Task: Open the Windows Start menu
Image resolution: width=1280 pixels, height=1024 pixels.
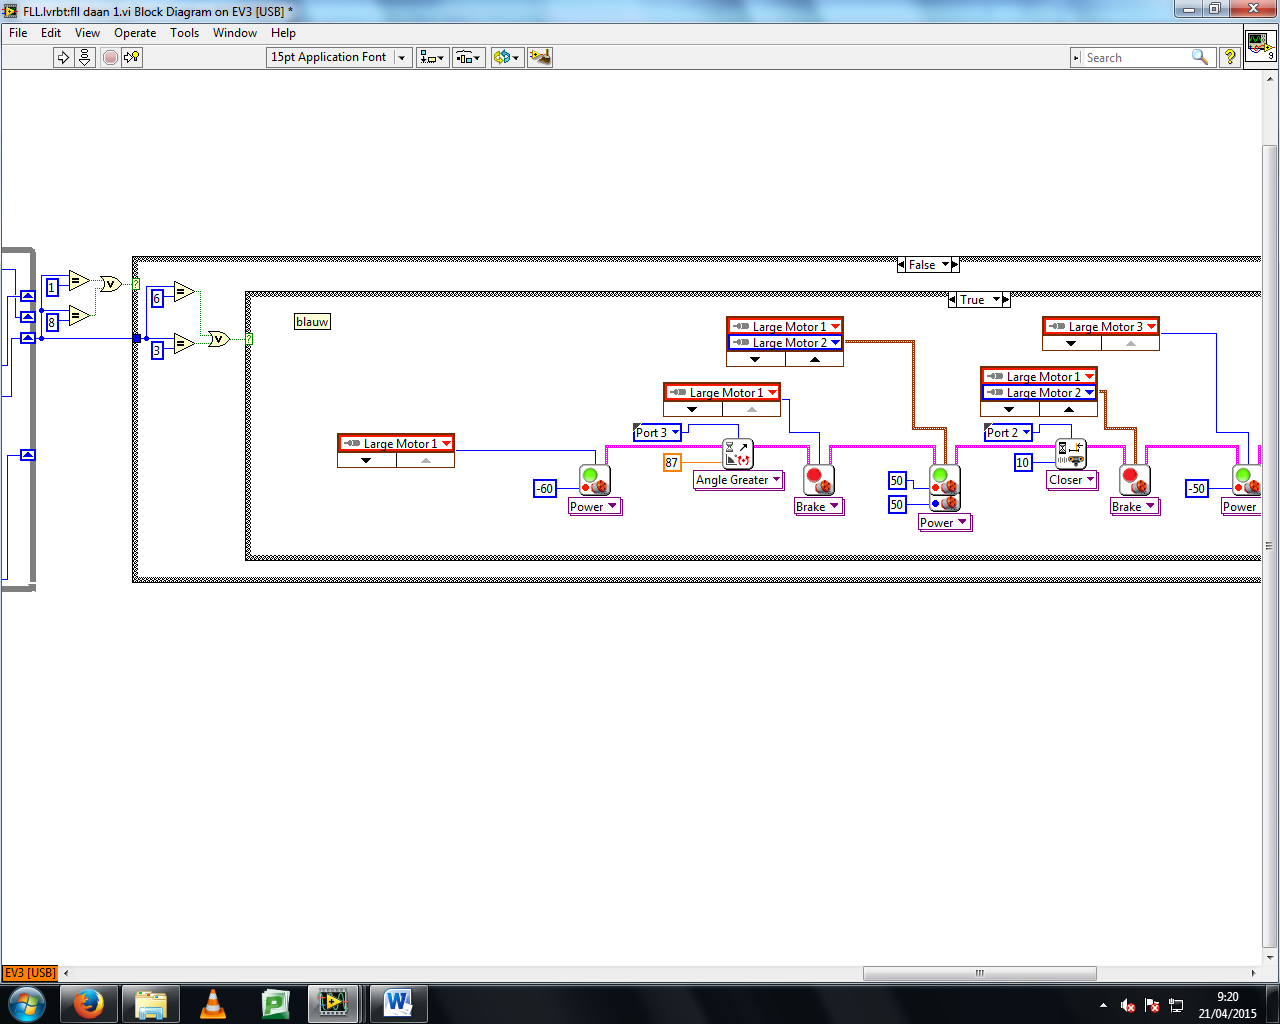Action: 26,1003
